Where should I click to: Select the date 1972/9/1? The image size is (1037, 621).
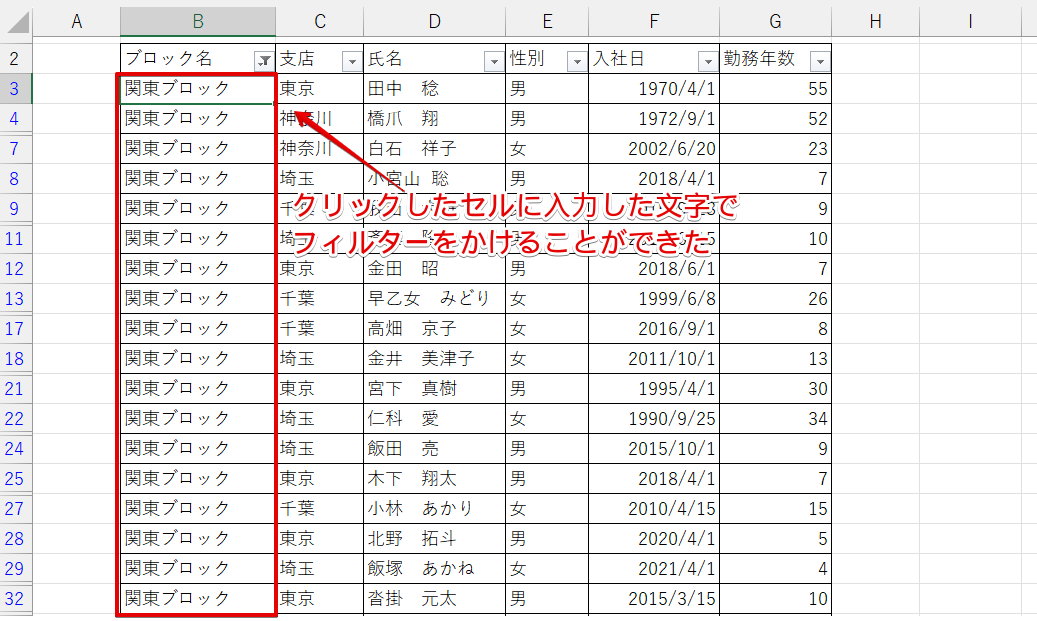coord(677,118)
